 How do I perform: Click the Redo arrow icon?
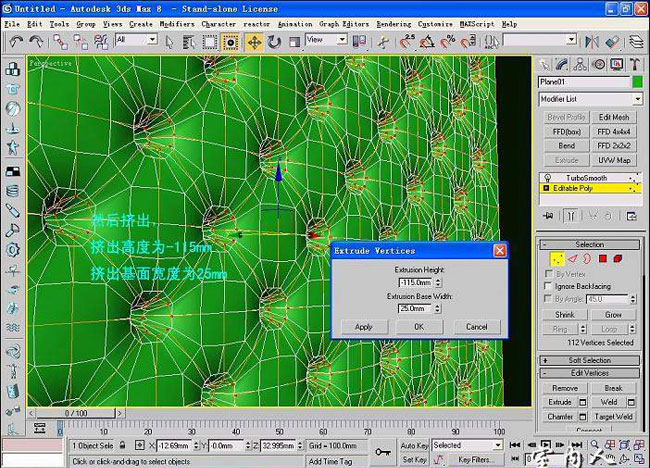tap(36, 41)
